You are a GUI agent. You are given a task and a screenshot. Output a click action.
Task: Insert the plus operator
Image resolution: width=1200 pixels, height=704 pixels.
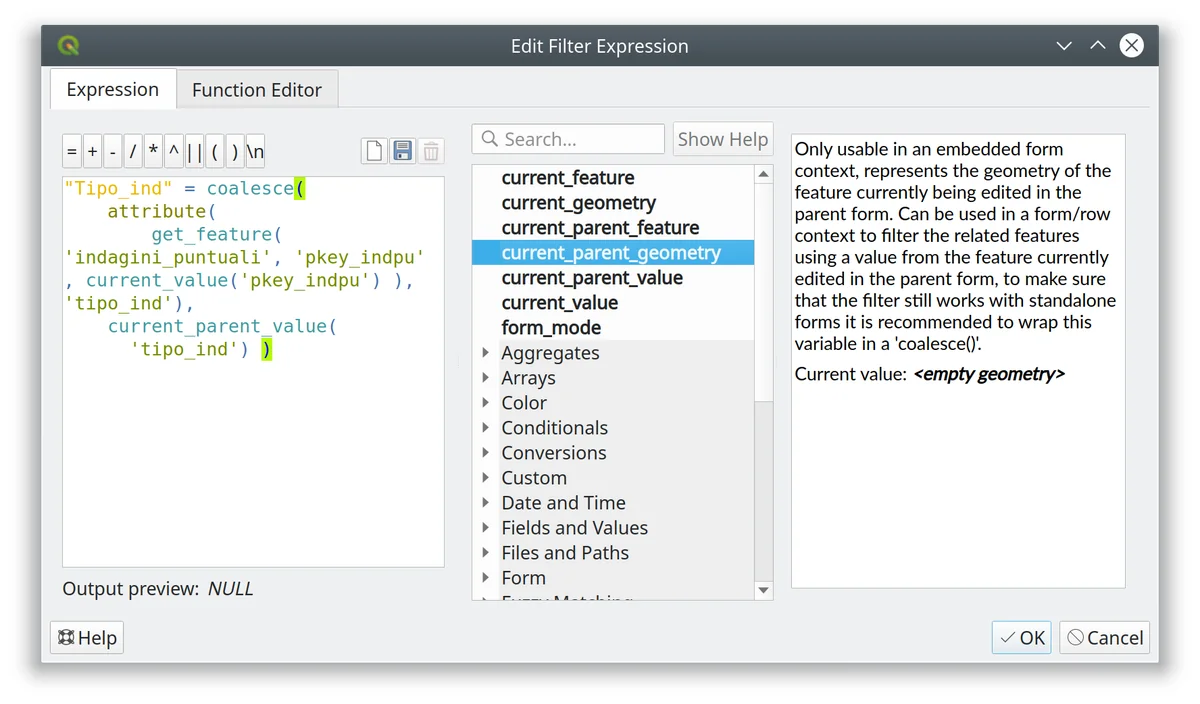pos(92,152)
